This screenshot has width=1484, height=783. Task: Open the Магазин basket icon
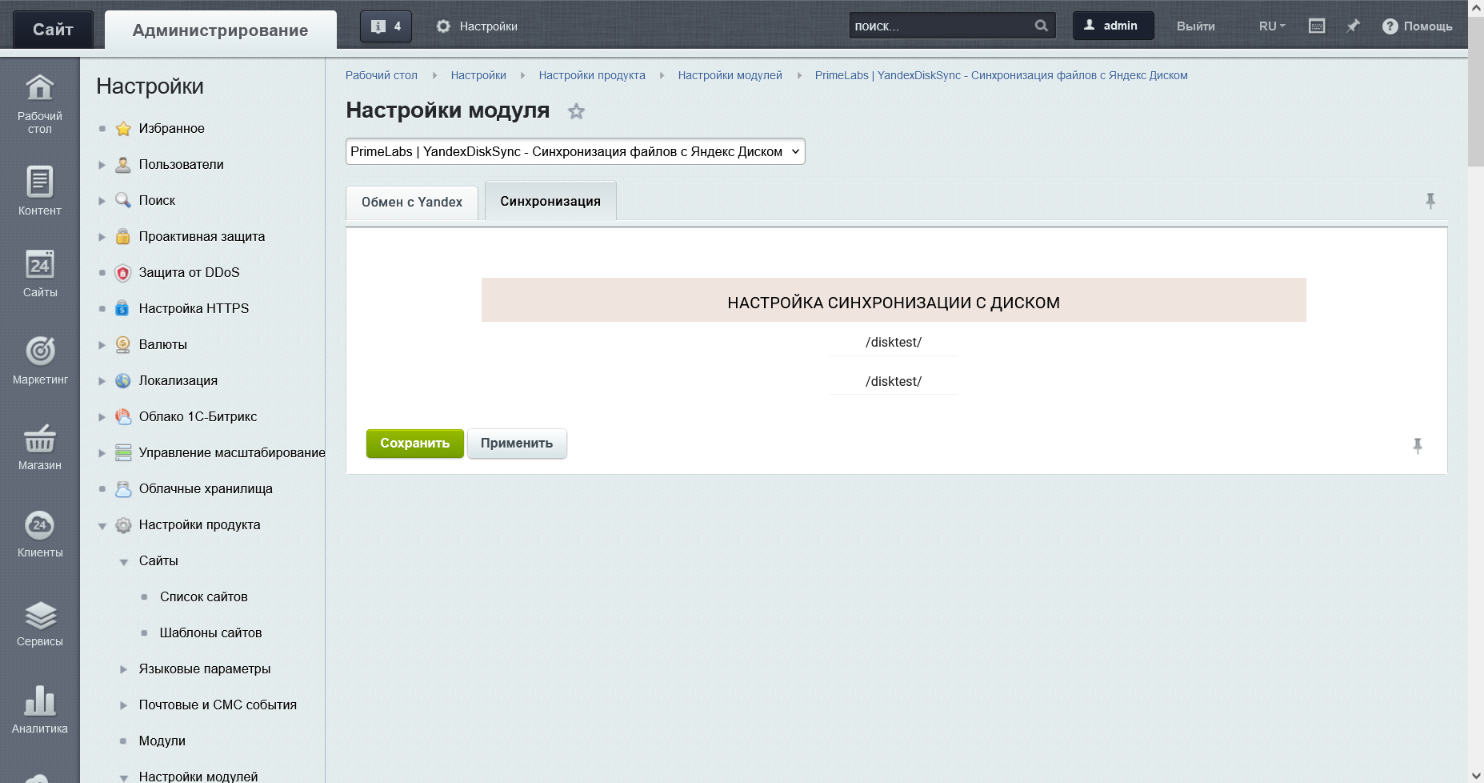(39, 438)
